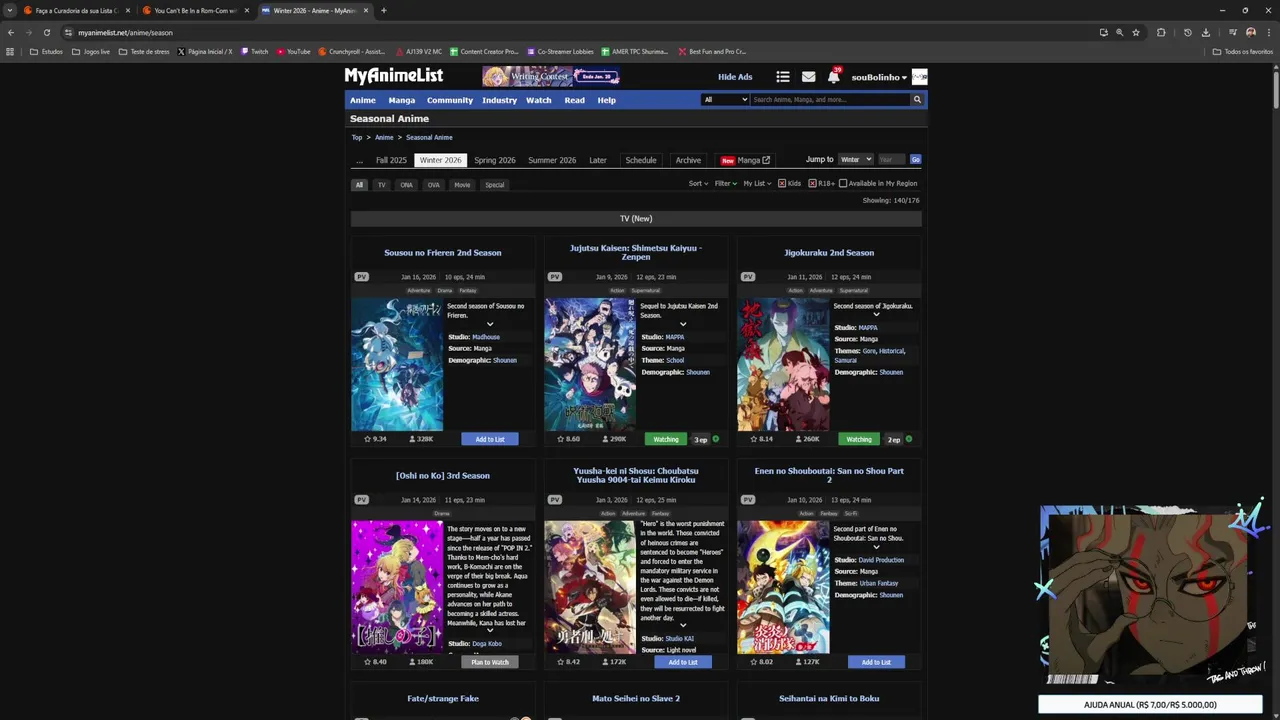Toggle the Kids filter checkbox
The height and width of the screenshot is (720, 1280).
(782, 183)
